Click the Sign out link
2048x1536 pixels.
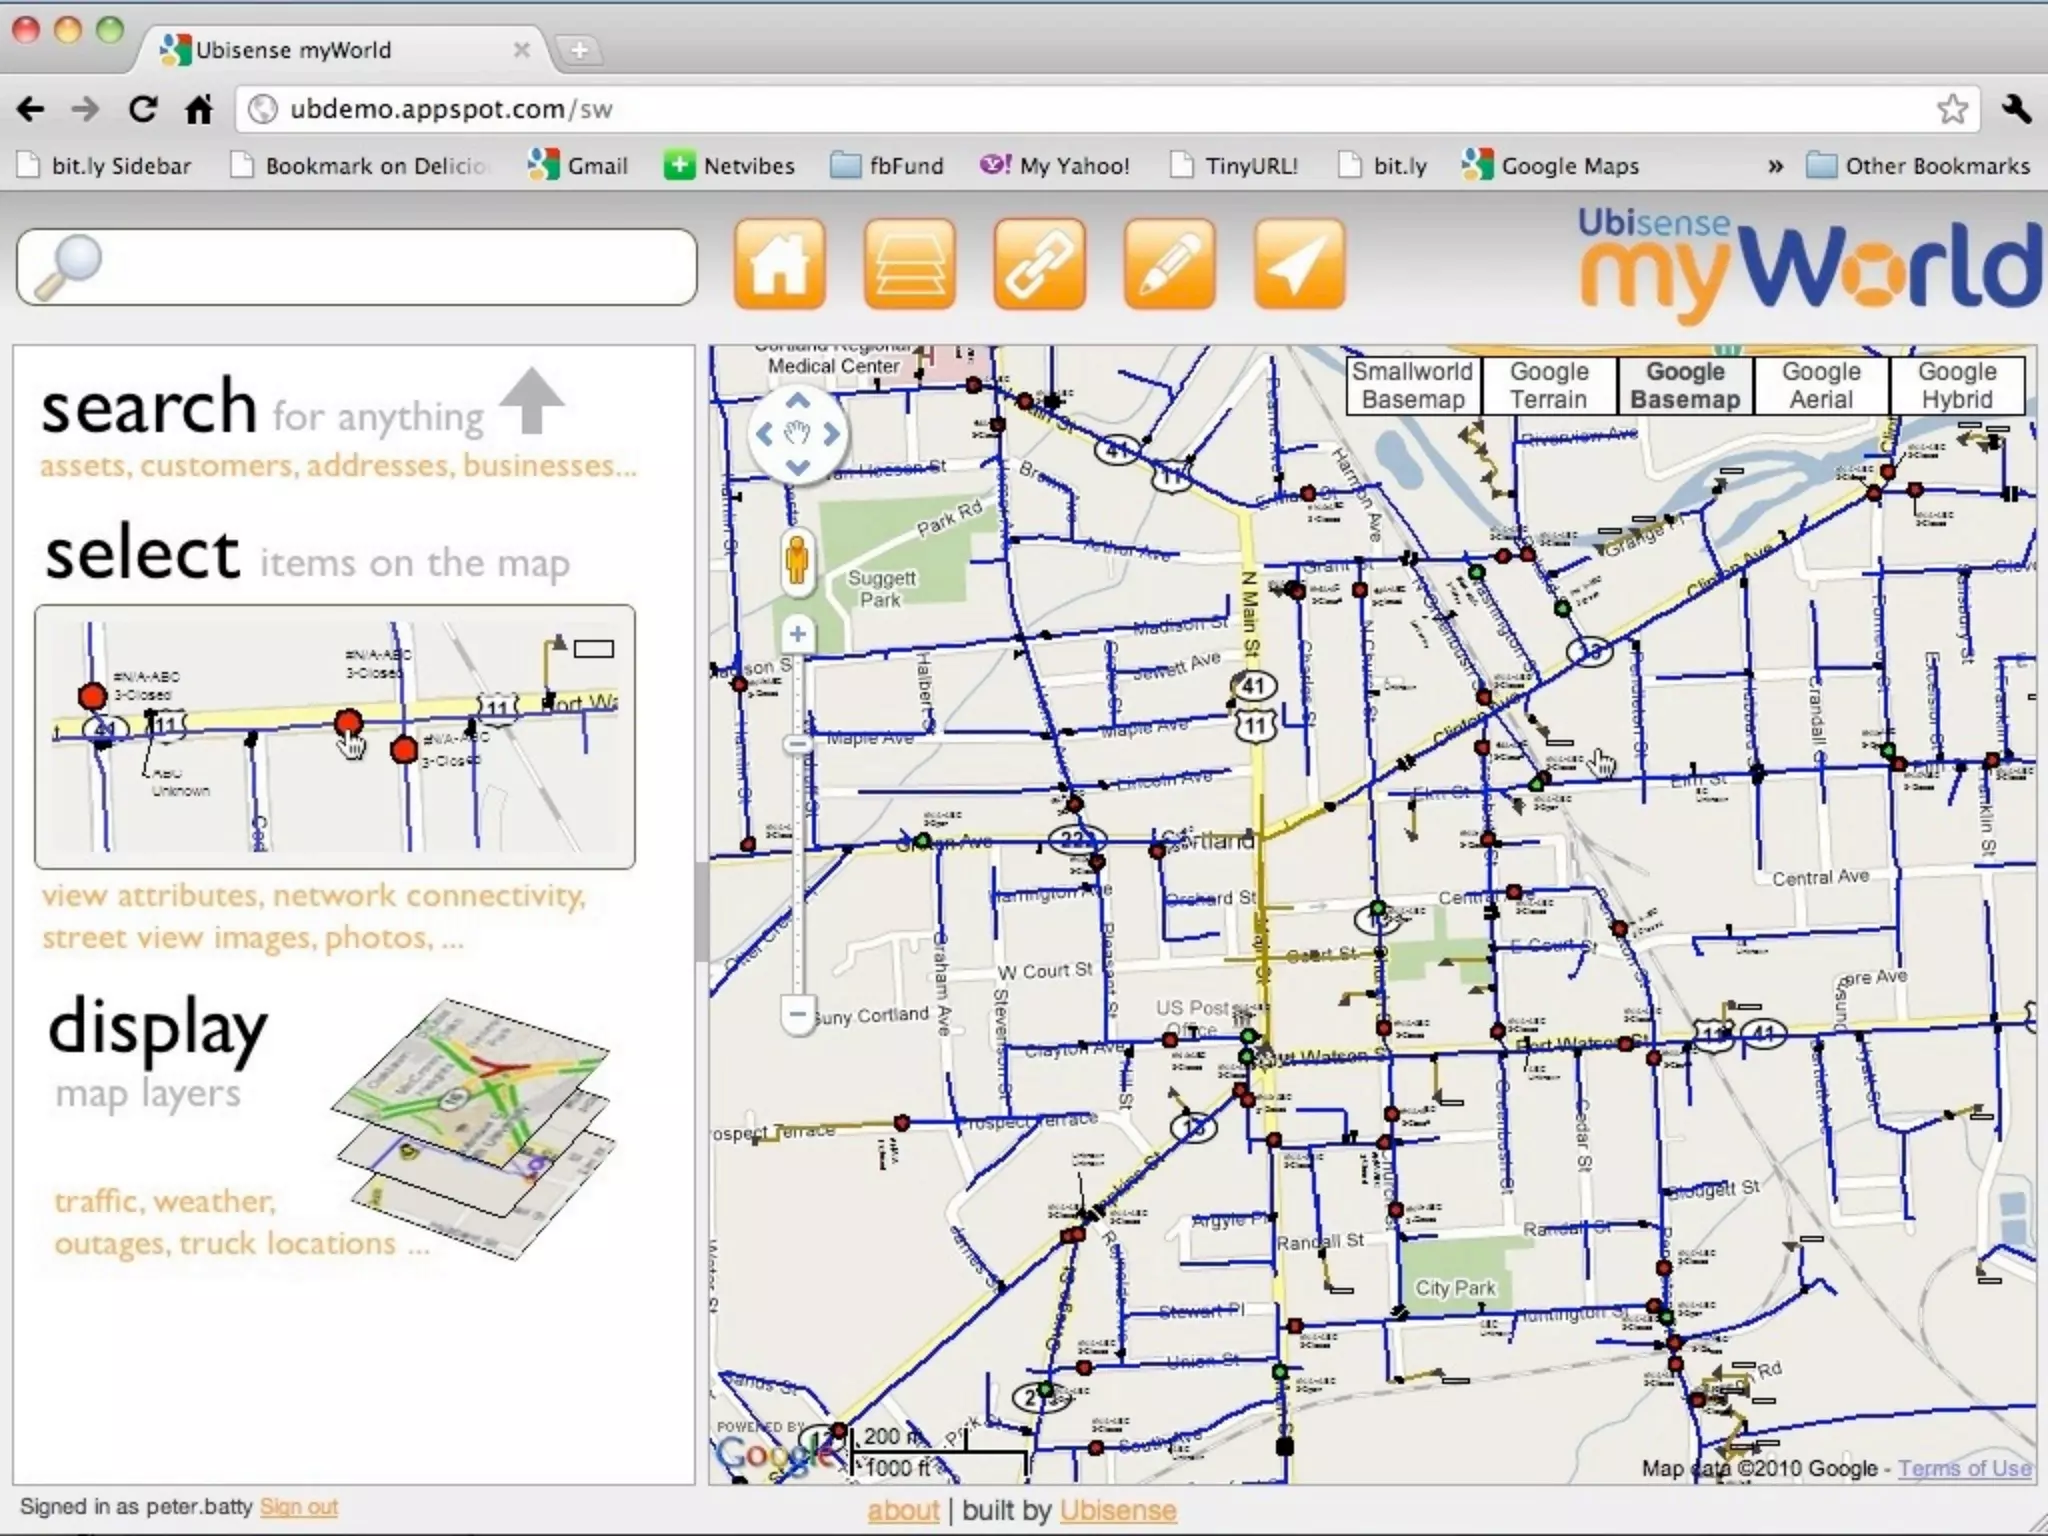(x=298, y=1507)
